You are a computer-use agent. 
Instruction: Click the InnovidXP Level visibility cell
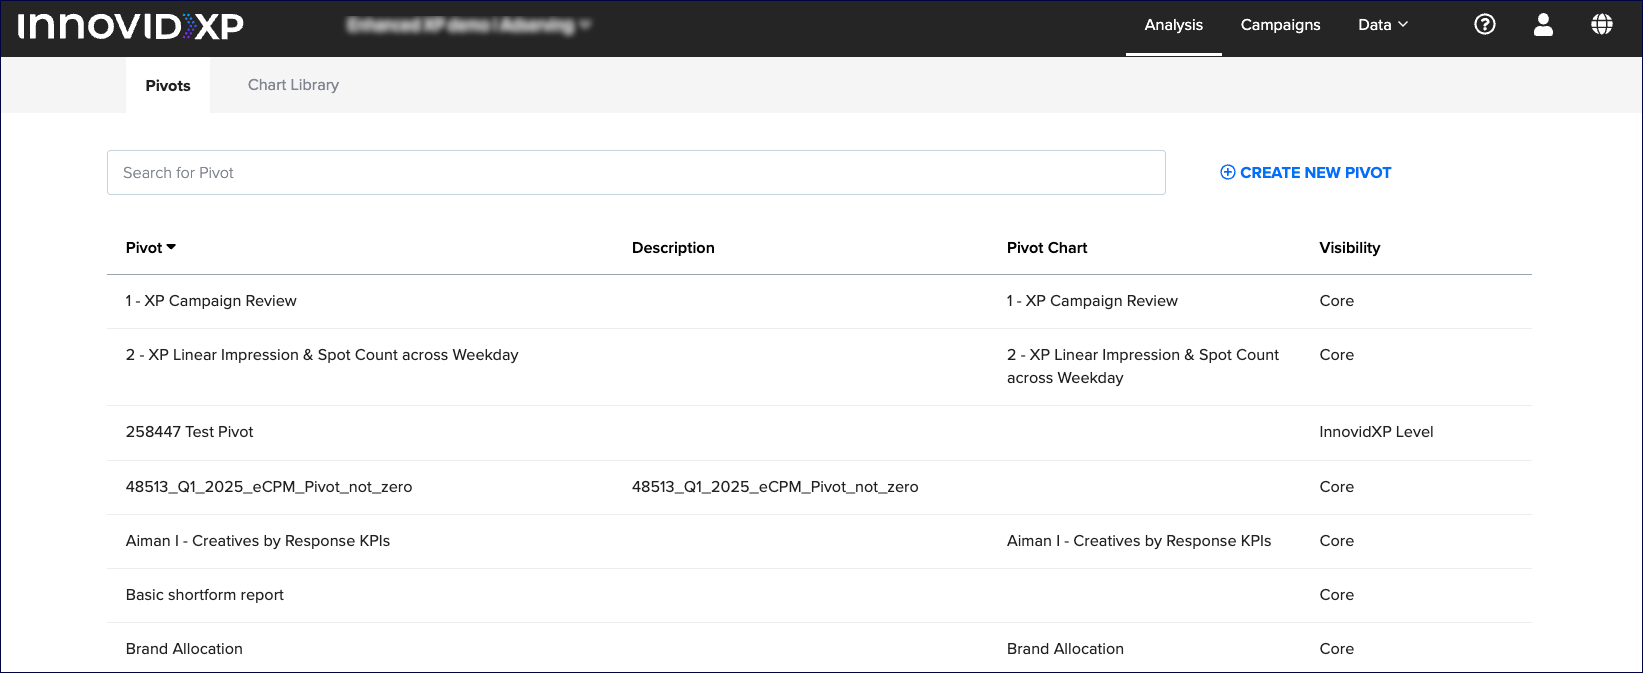[1376, 432]
